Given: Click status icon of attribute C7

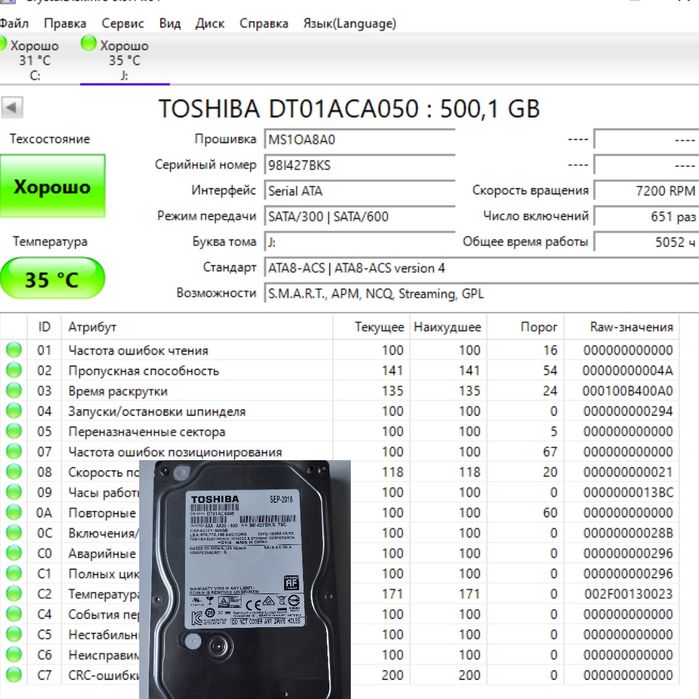Looking at the screenshot, I should pyautogui.click(x=14, y=674).
